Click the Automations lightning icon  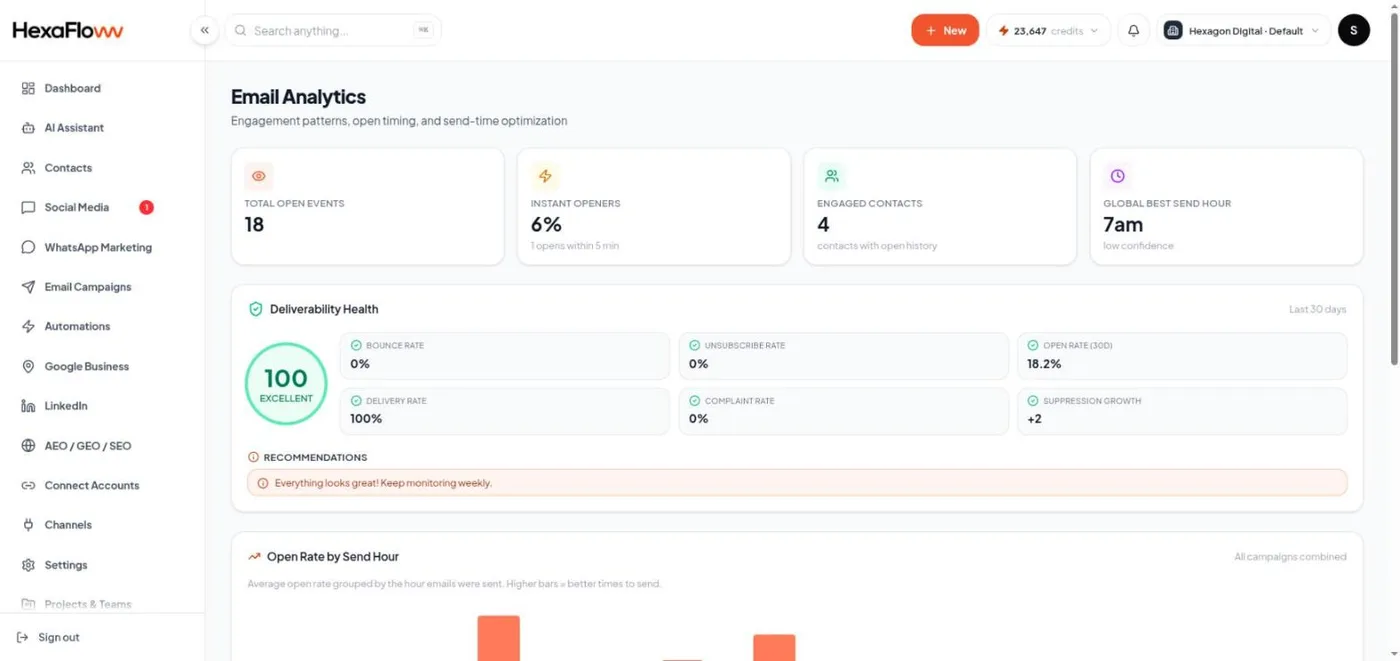click(28, 326)
